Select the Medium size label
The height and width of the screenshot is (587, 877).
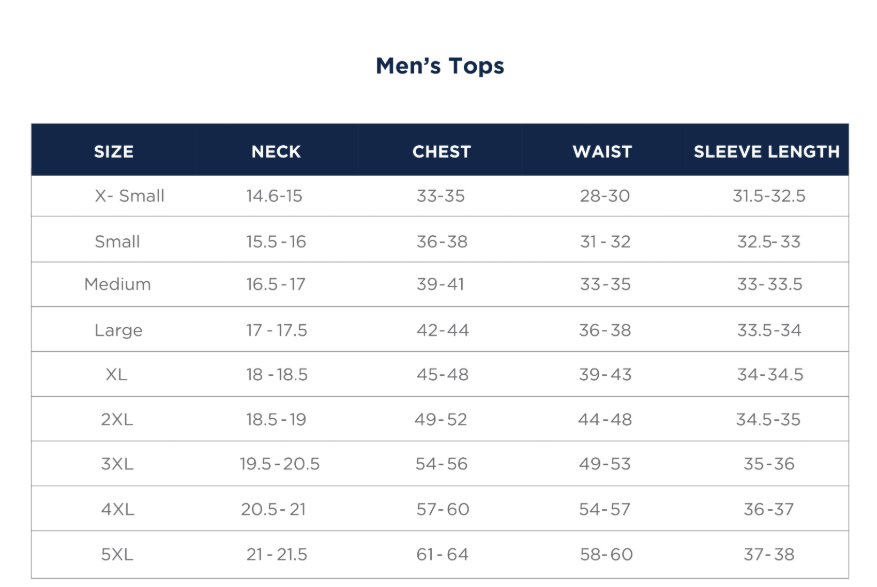(x=118, y=284)
